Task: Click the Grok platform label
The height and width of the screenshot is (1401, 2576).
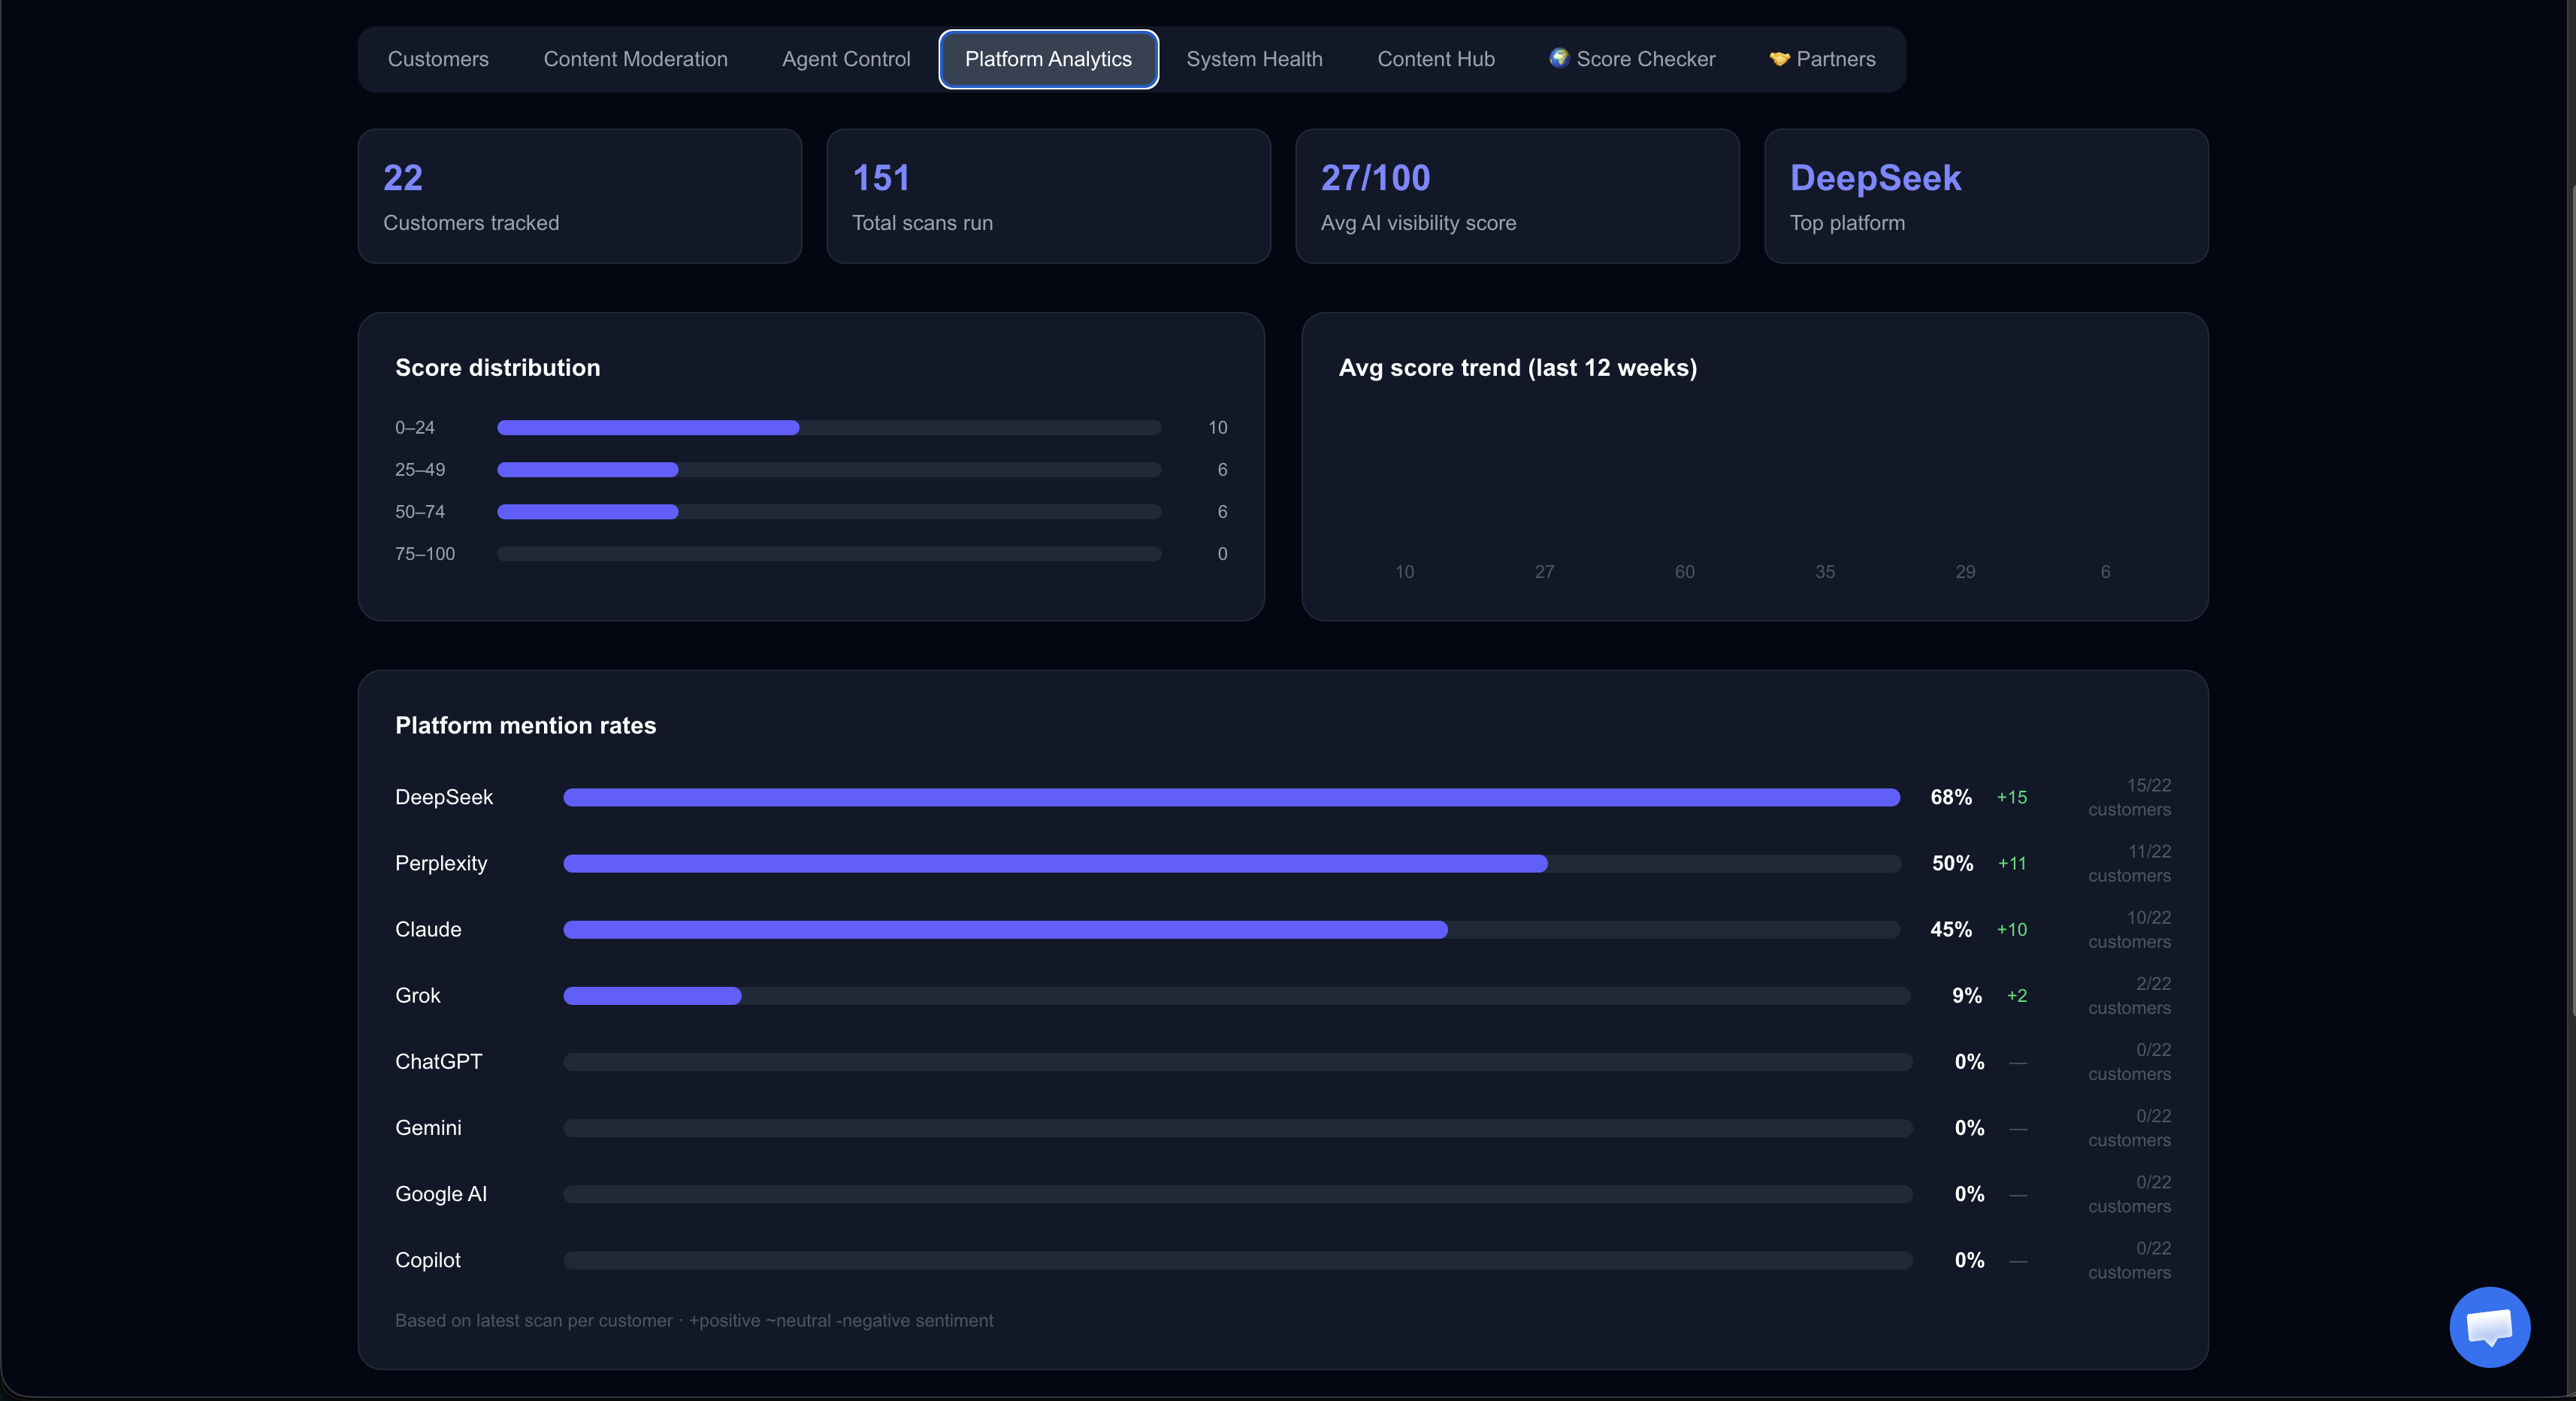Action: coord(418,996)
